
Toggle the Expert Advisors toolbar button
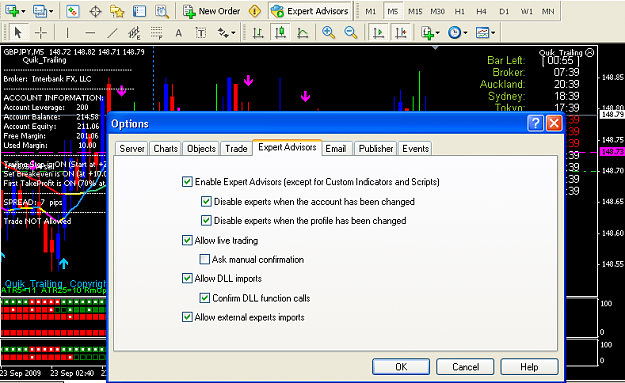tap(310, 11)
